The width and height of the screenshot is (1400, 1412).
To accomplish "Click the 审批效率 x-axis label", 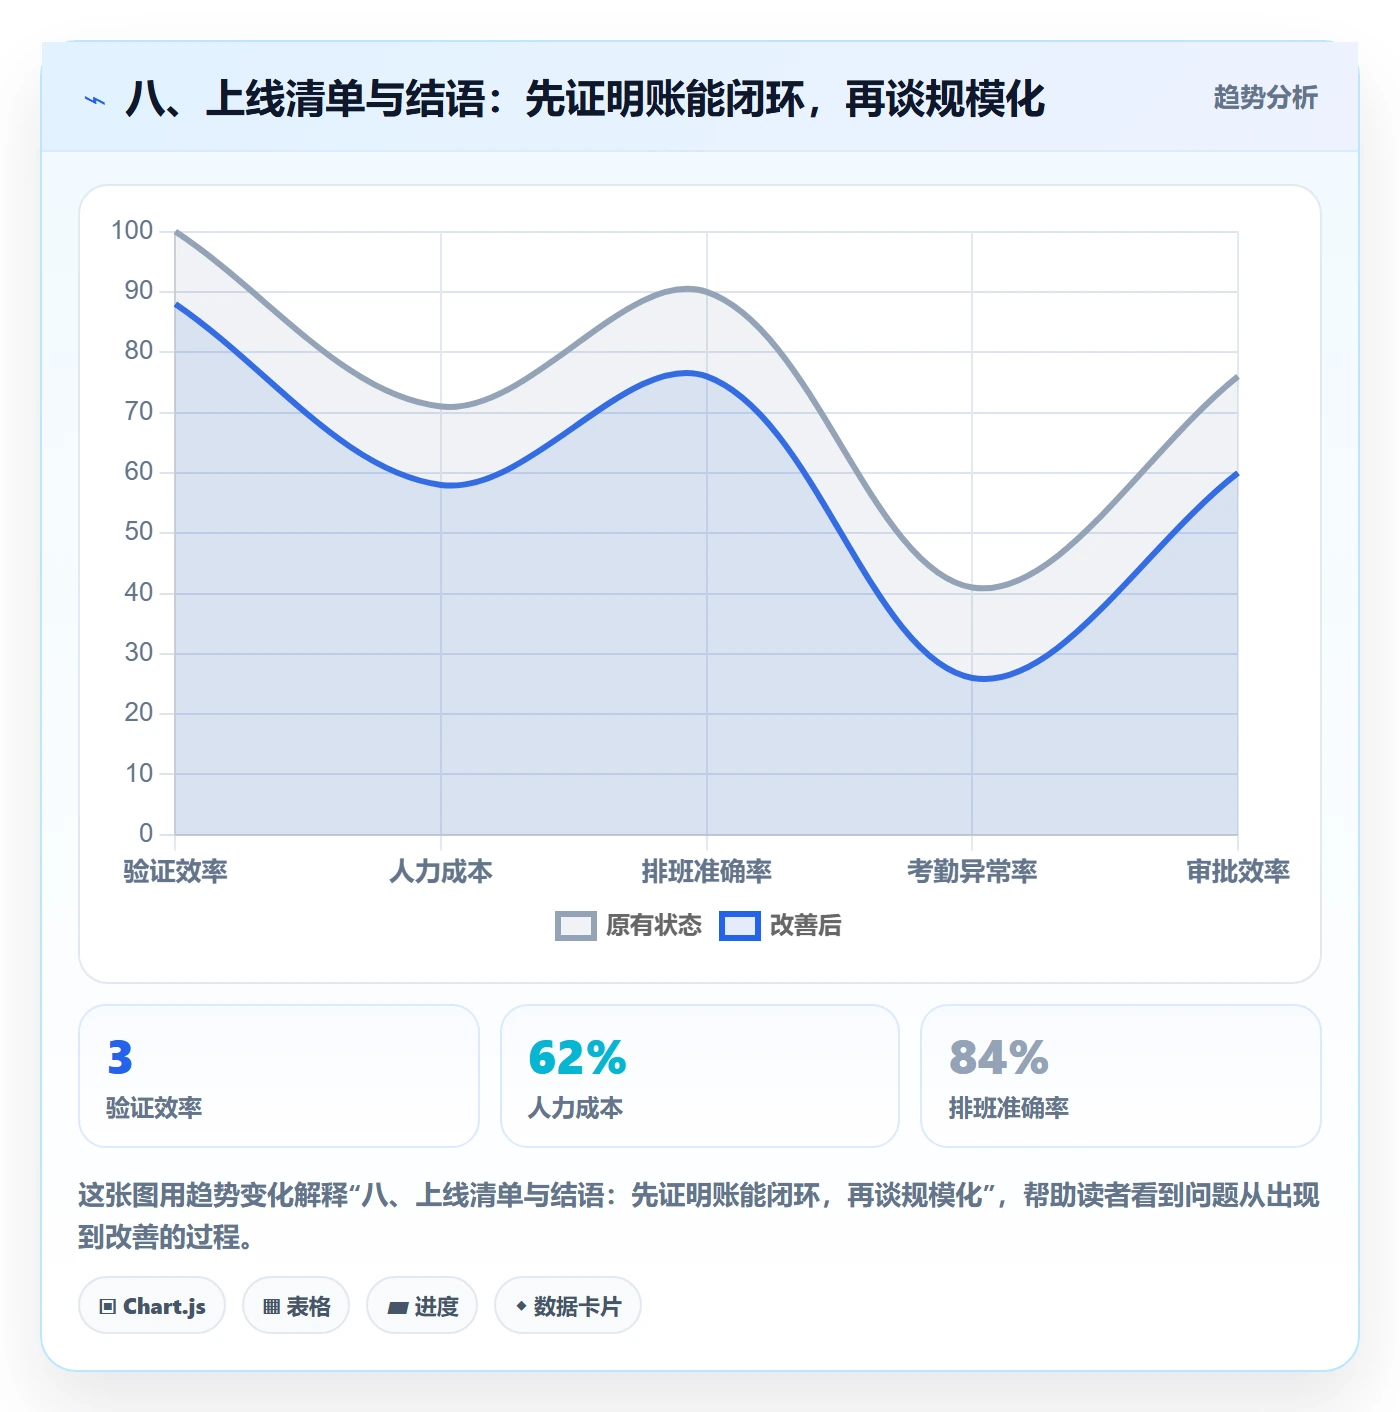I will click(1238, 871).
